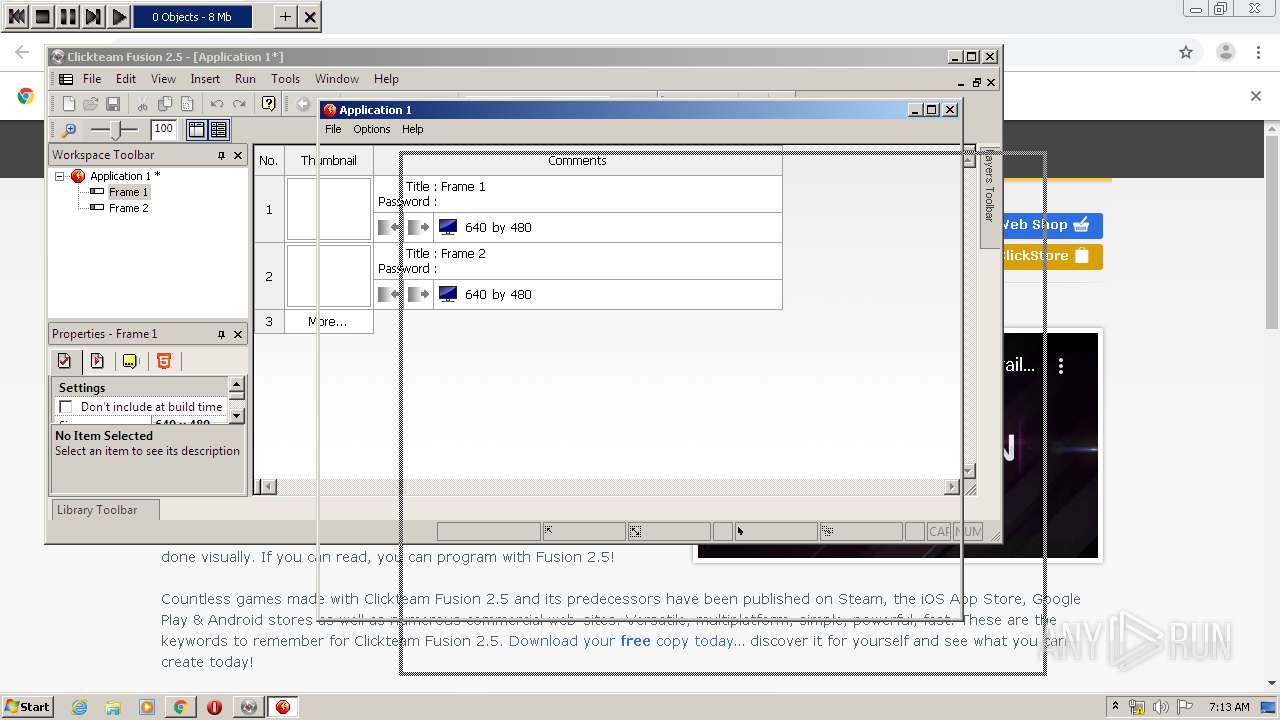Image resolution: width=1280 pixels, height=720 pixels.
Task: Click the zoom value field showing 100
Action: click(x=163, y=129)
